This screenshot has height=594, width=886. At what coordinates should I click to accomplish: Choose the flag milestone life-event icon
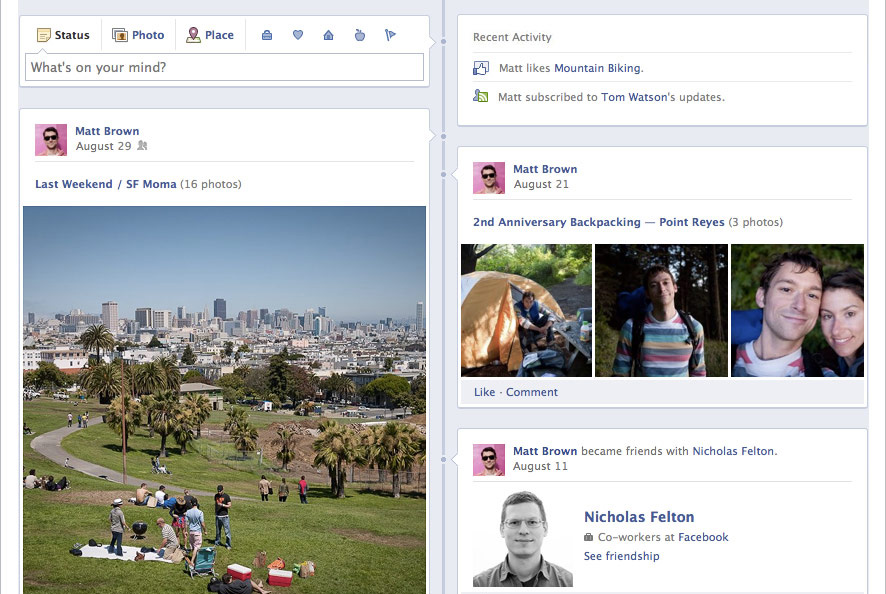pyautogui.click(x=390, y=35)
